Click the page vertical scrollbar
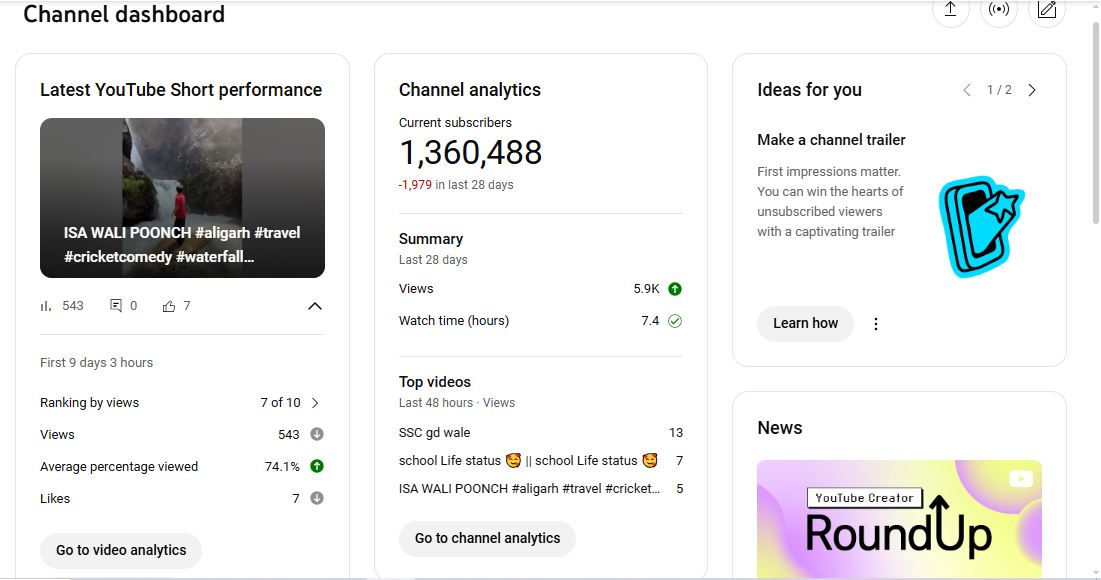The height and width of the screenshot is (580, 1101). click(x=1095, y=124)
